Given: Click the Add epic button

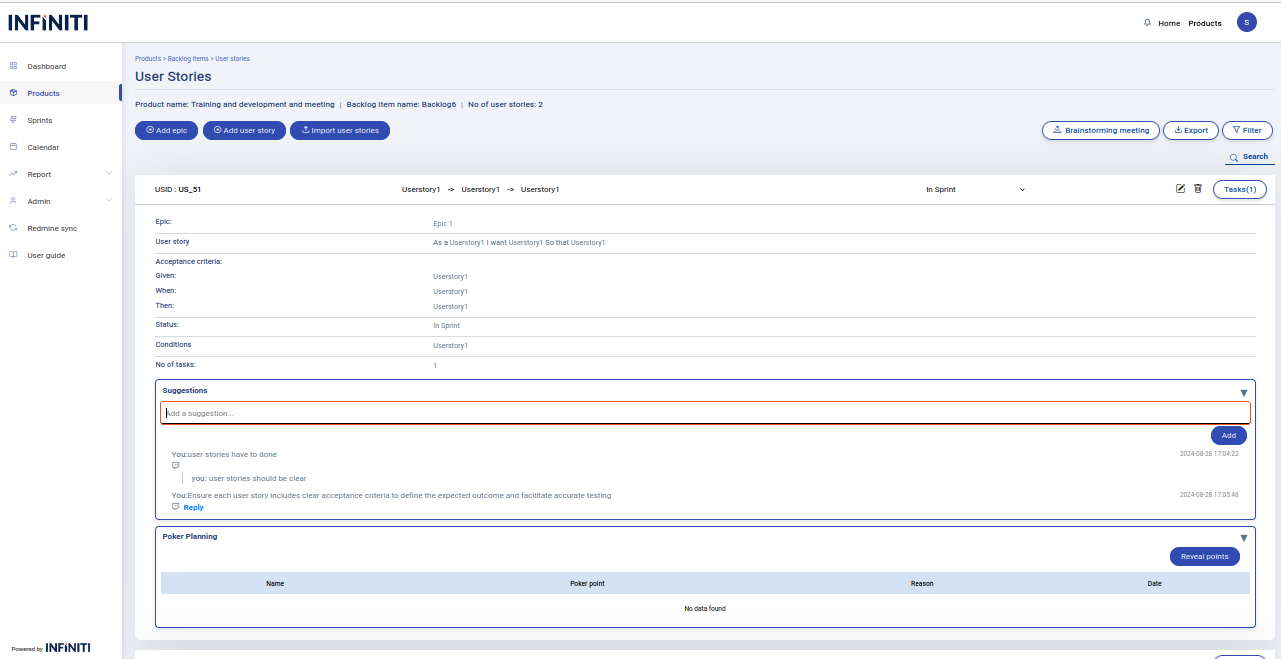Looking at the screenshot, I should 166,130.
